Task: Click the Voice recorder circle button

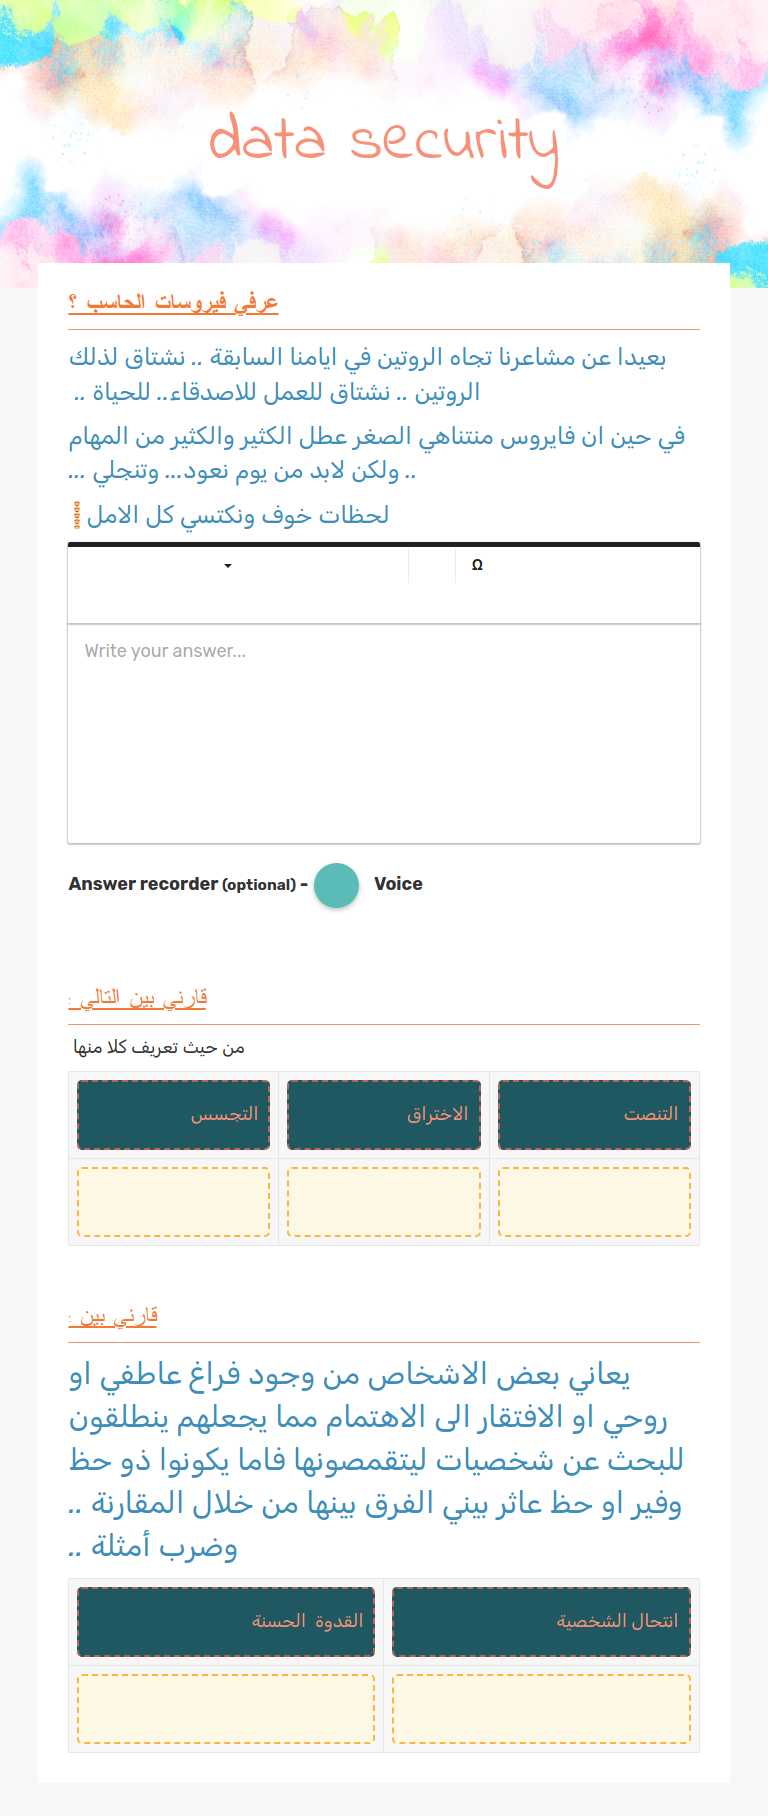Action: click(x=336, y=885)
